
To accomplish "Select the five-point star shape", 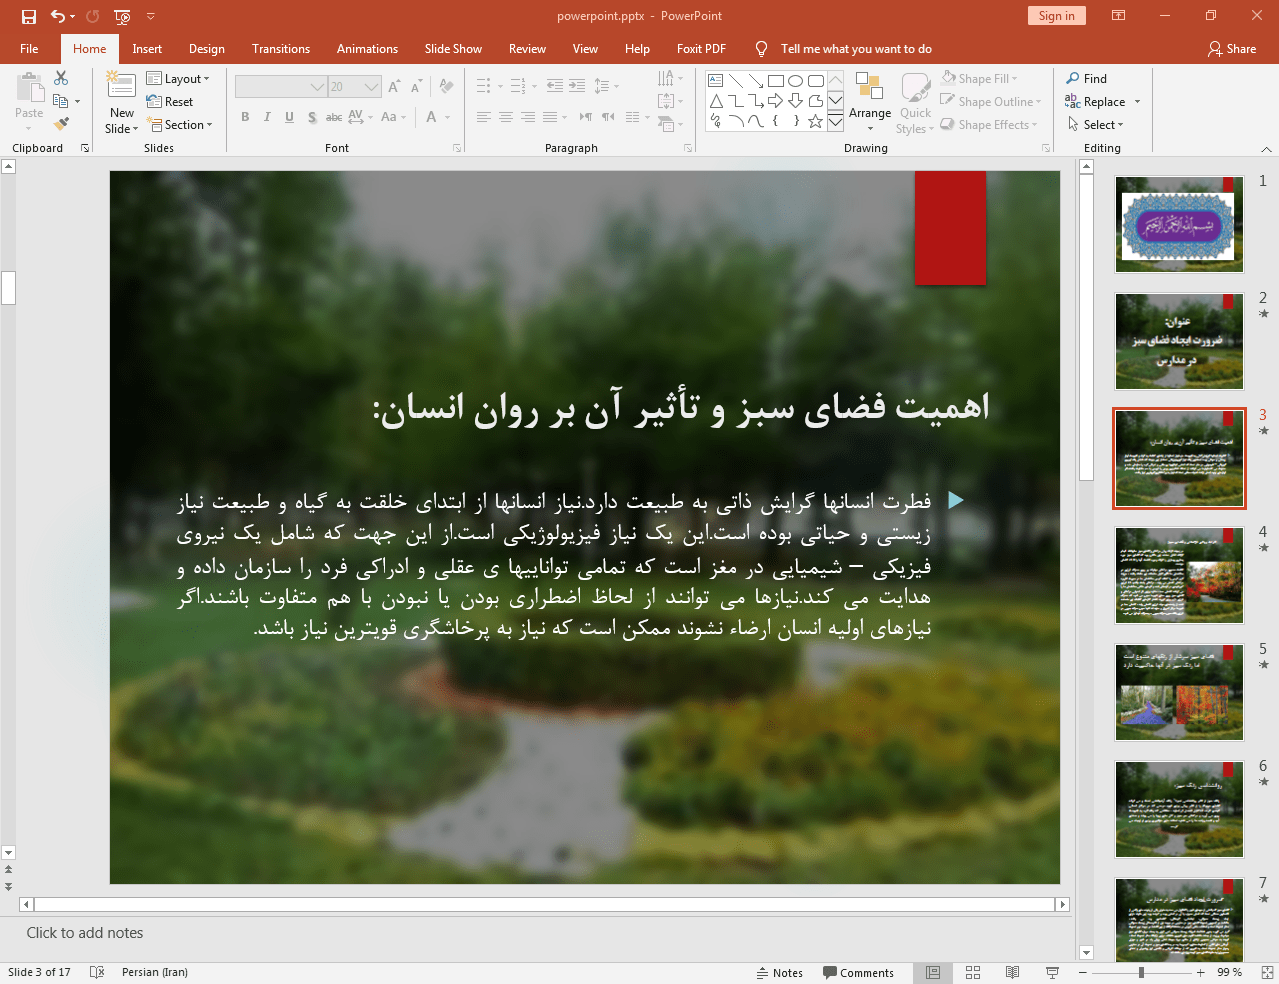I will pyautogui.click(x=815, y=121).
